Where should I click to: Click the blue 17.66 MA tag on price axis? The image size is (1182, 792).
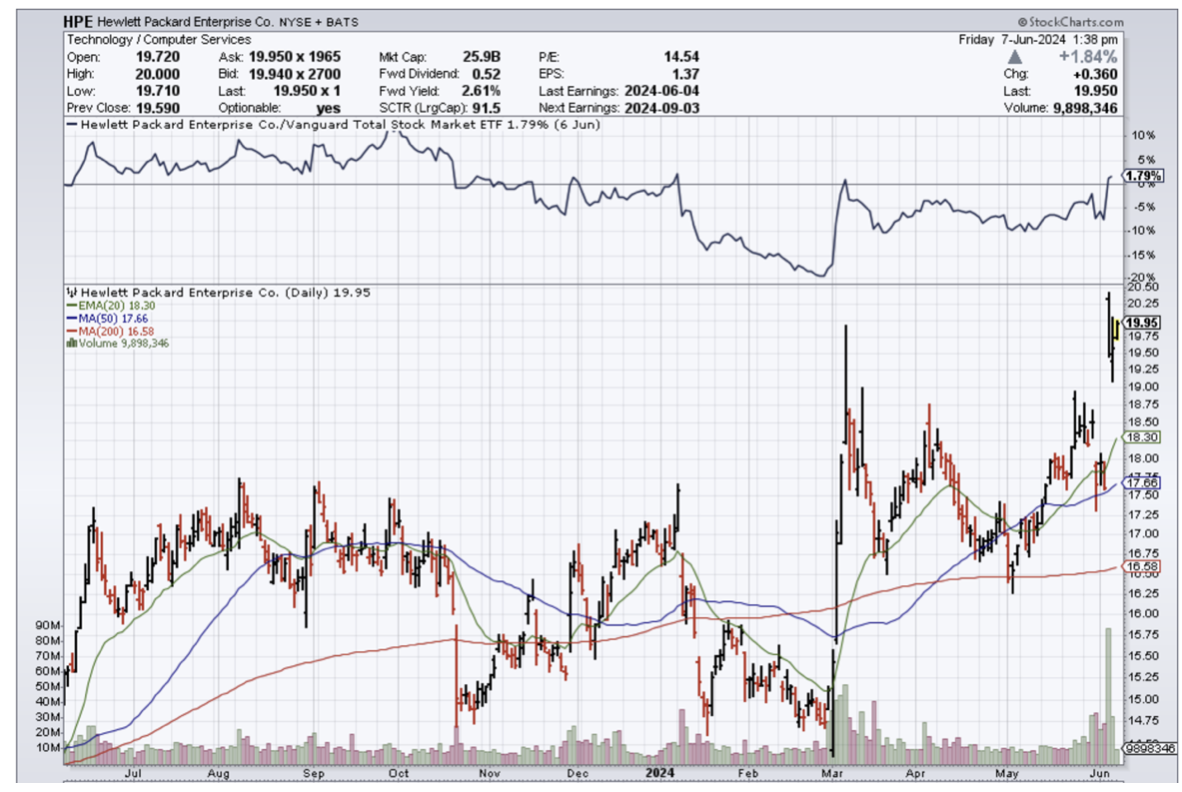tap(1141, 482)
